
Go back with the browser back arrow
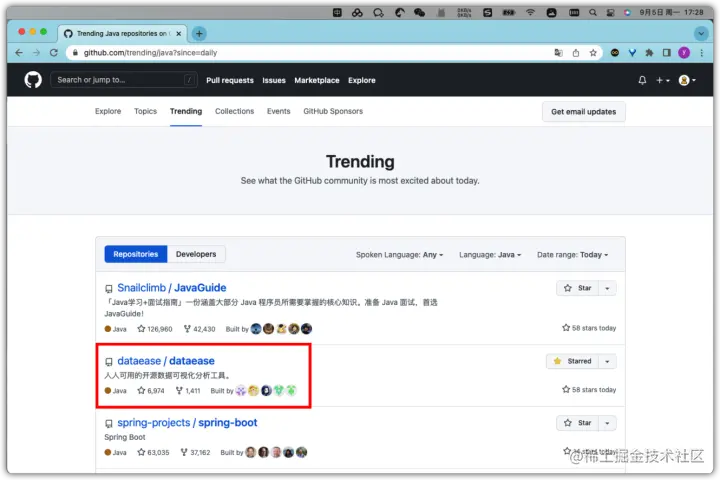(19, 53)
